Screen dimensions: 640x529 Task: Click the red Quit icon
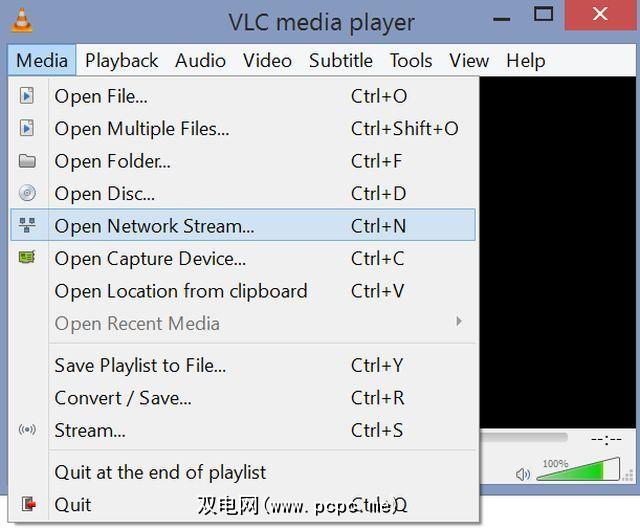27,504
